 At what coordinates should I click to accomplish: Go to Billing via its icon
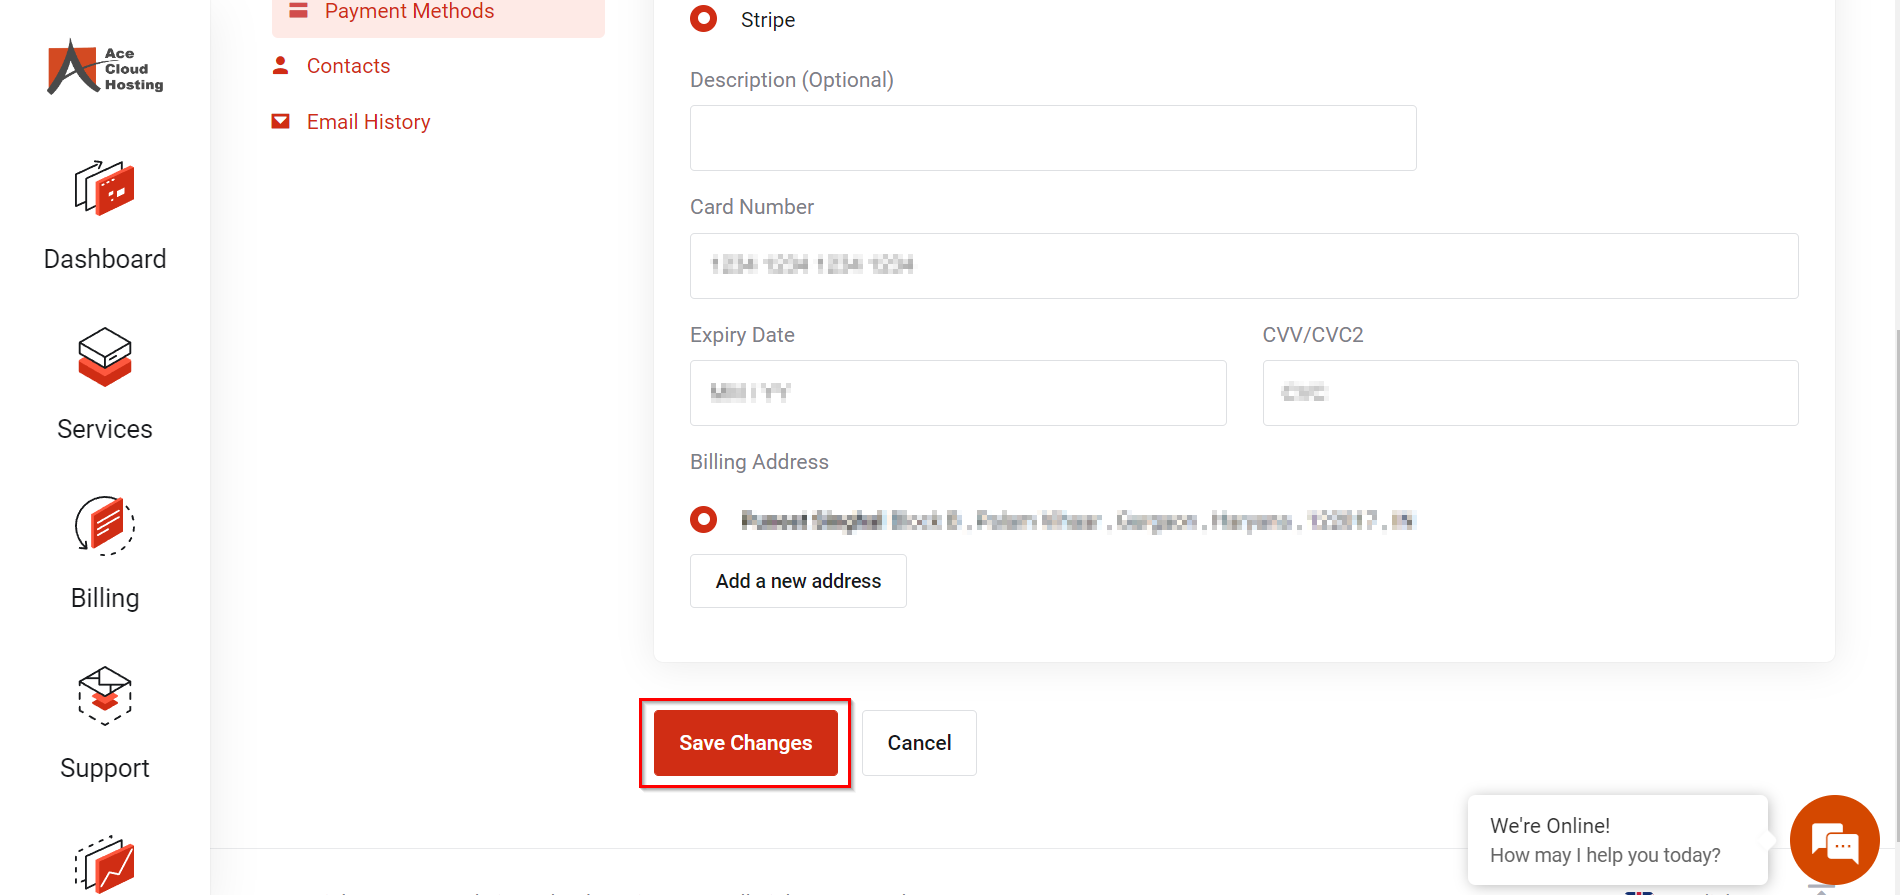[x=104, y=526]
